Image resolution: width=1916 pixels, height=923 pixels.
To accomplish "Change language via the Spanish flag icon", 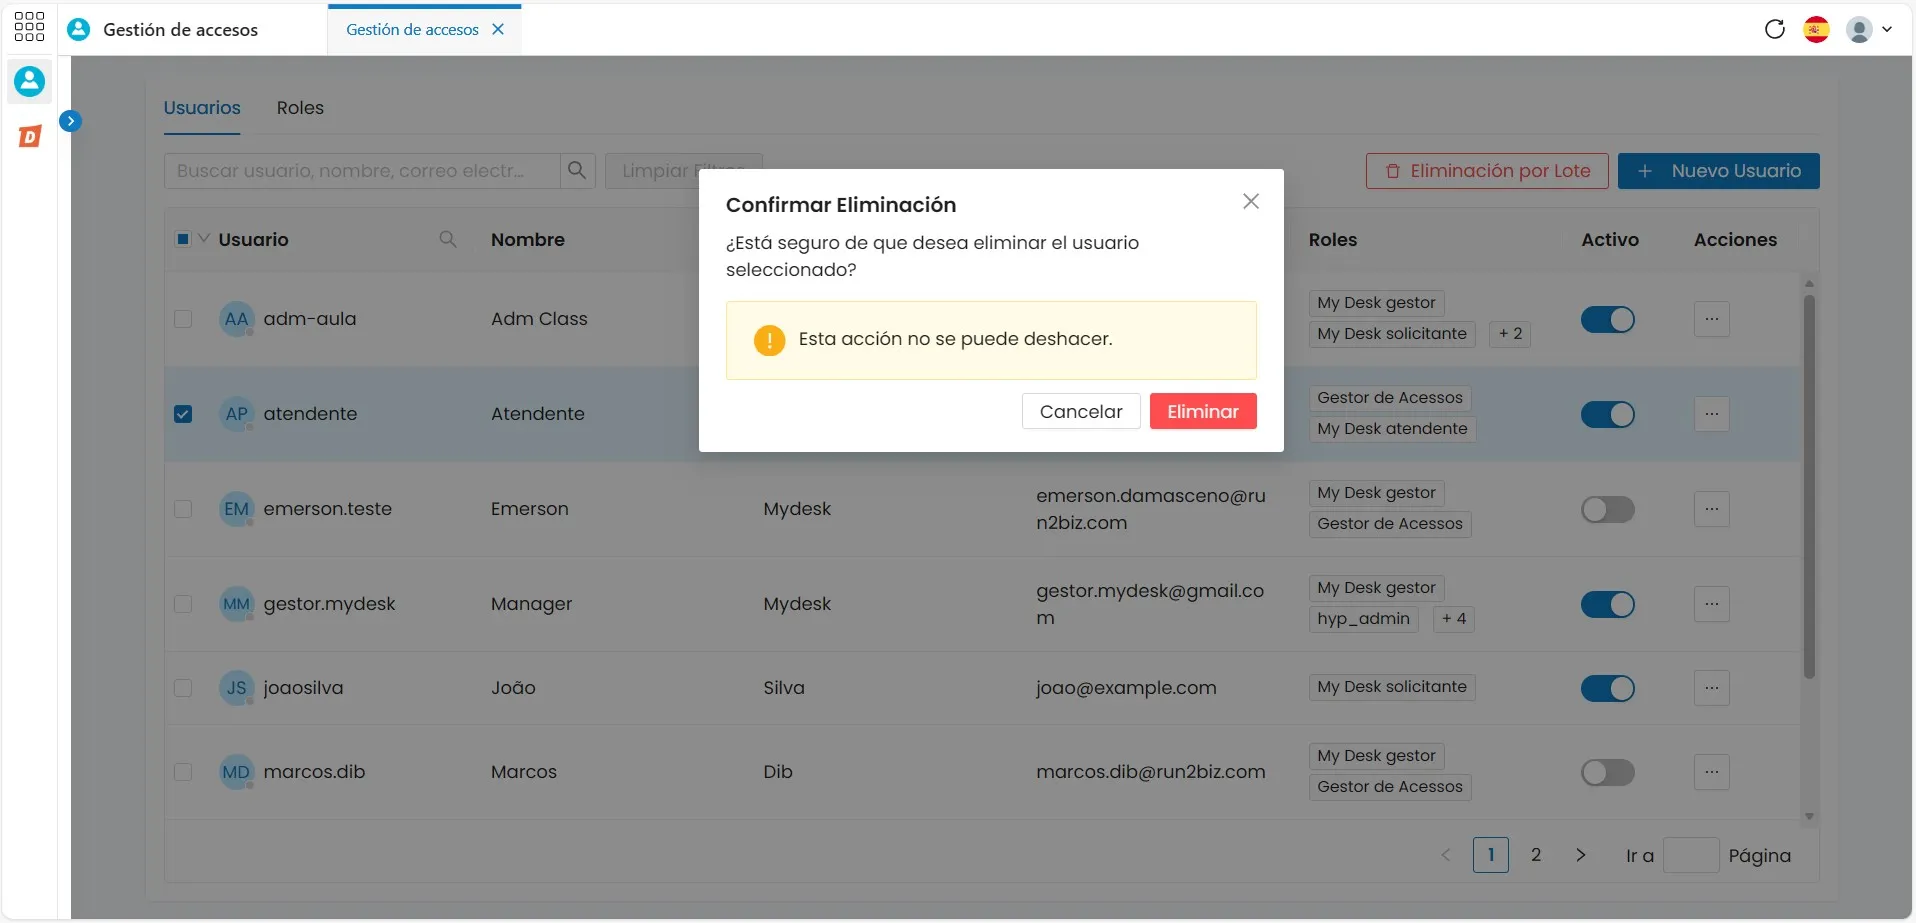I will click(x=1816, y=29).
